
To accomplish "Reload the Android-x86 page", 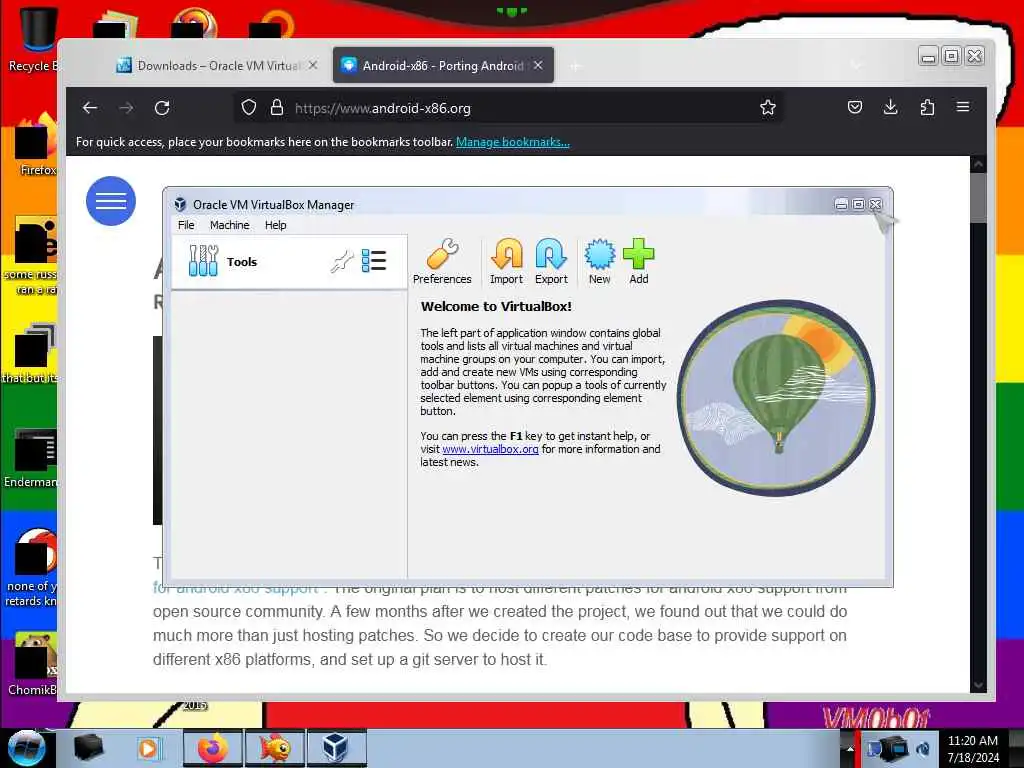I will pos(163,108).
